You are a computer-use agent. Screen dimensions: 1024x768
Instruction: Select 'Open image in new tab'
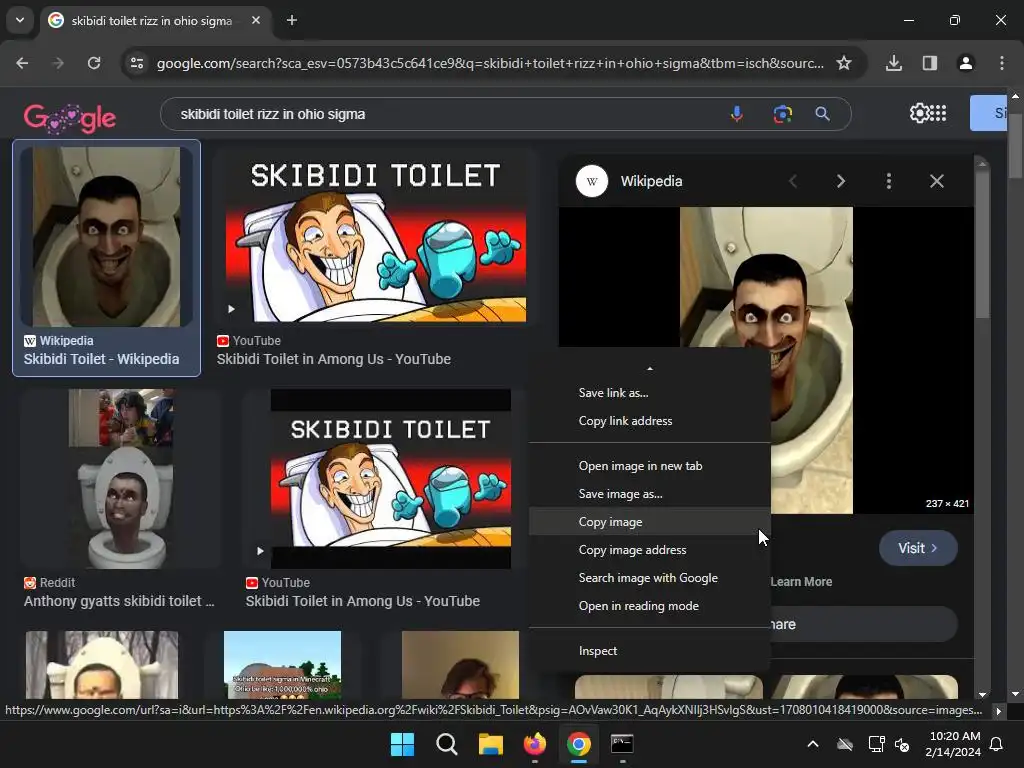650,466
